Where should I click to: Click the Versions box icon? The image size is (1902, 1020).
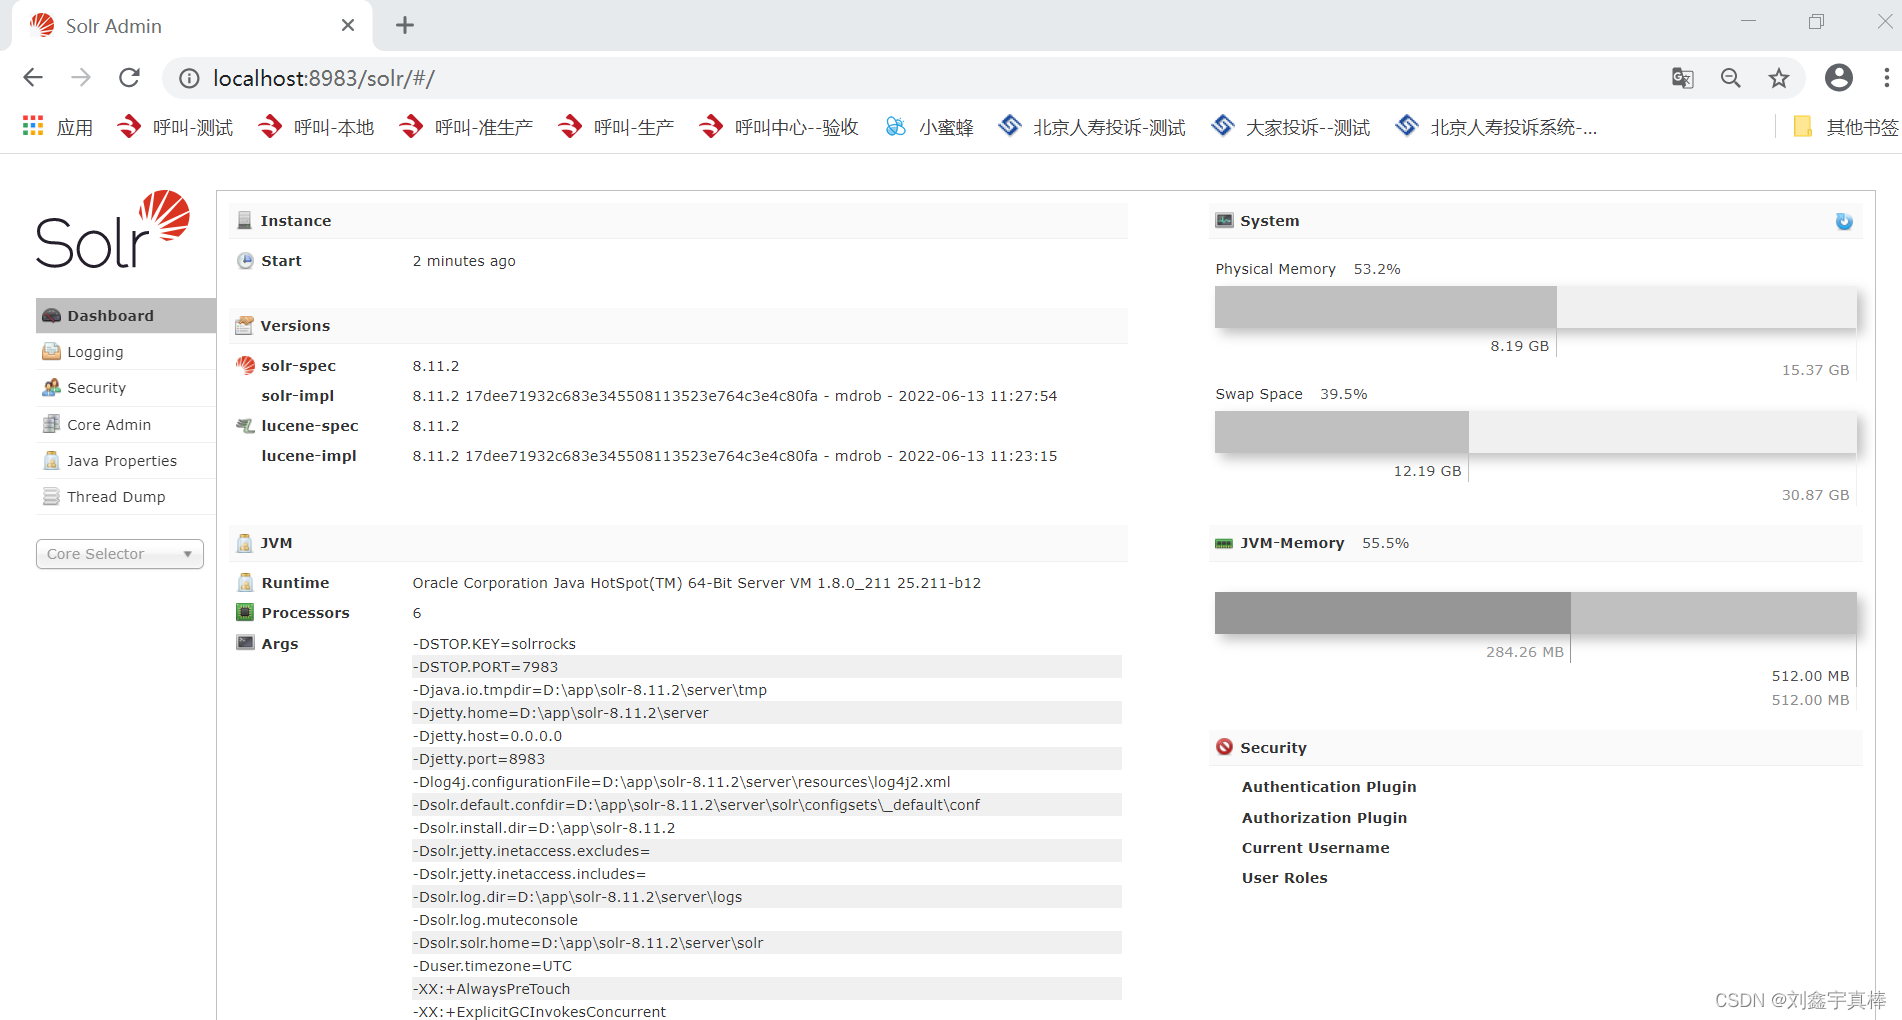tap(244, 325)
